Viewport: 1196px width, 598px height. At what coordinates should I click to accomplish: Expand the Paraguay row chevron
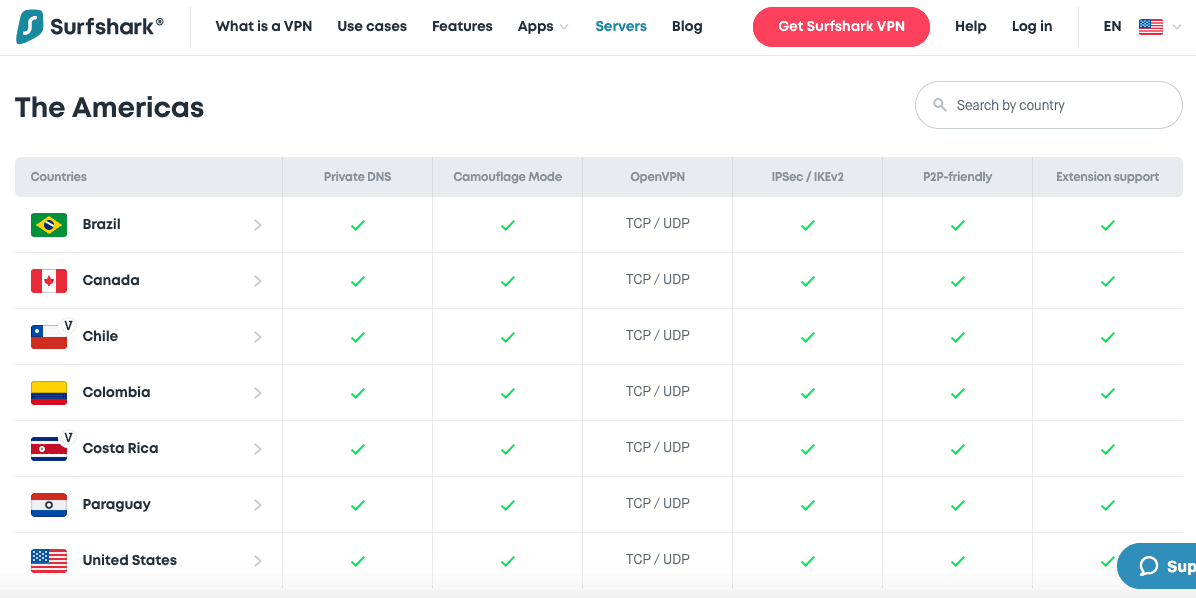258,504
